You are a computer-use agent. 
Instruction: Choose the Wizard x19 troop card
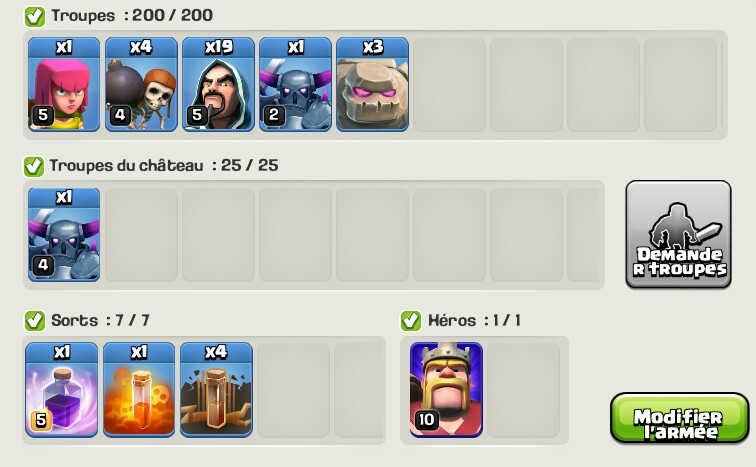point(218,84)
